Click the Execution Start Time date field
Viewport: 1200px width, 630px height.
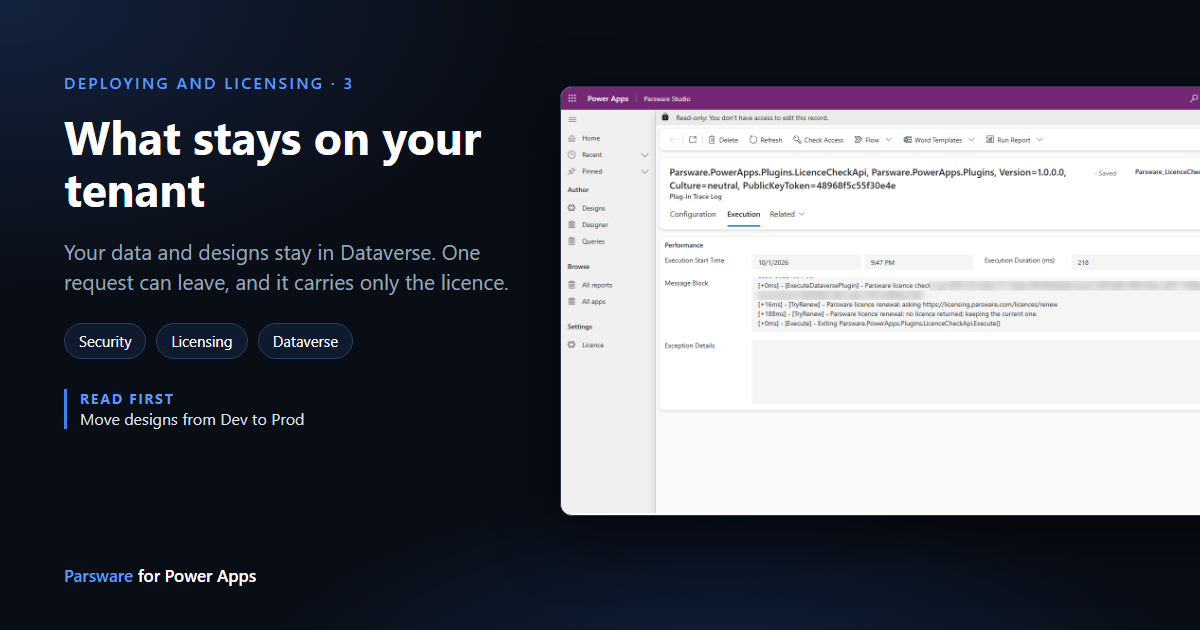point(807,262)
